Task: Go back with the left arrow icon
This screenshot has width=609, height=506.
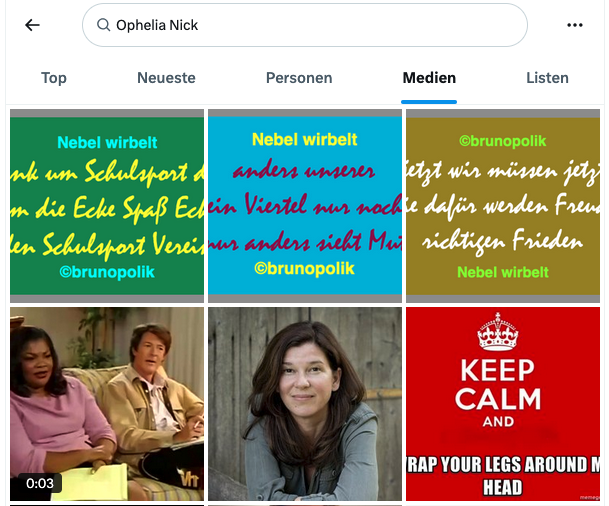Action: (x=32, y=25)
